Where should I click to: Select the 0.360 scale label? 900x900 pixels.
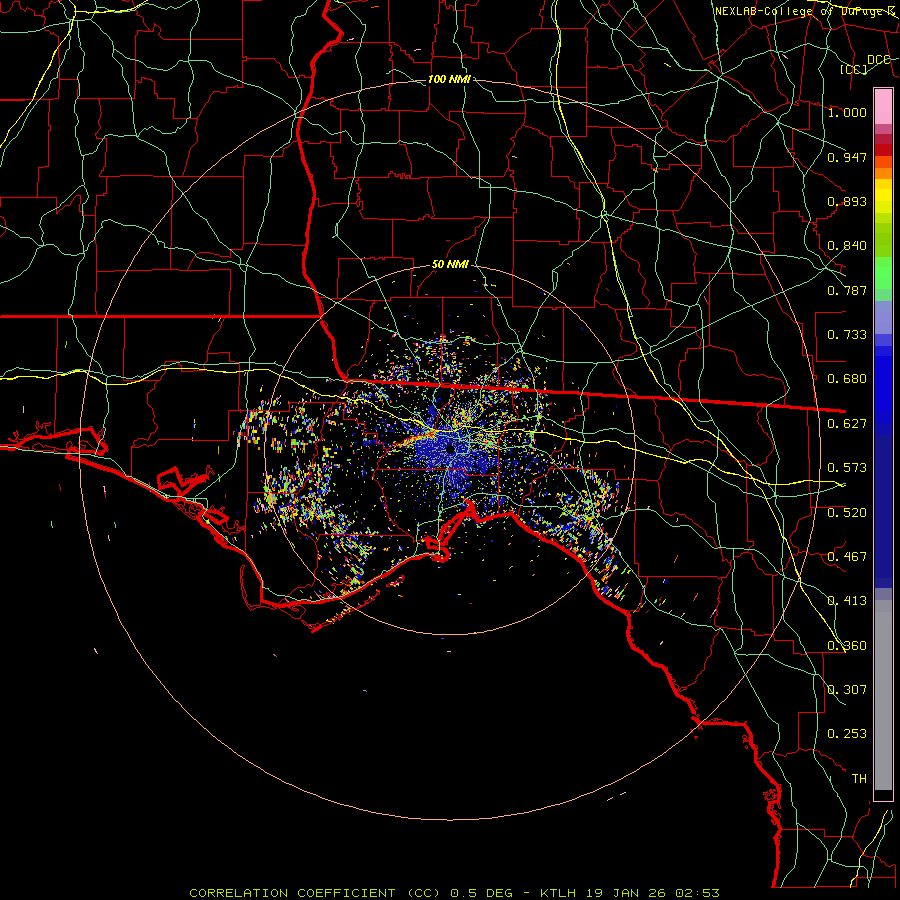tap(847, 646)
